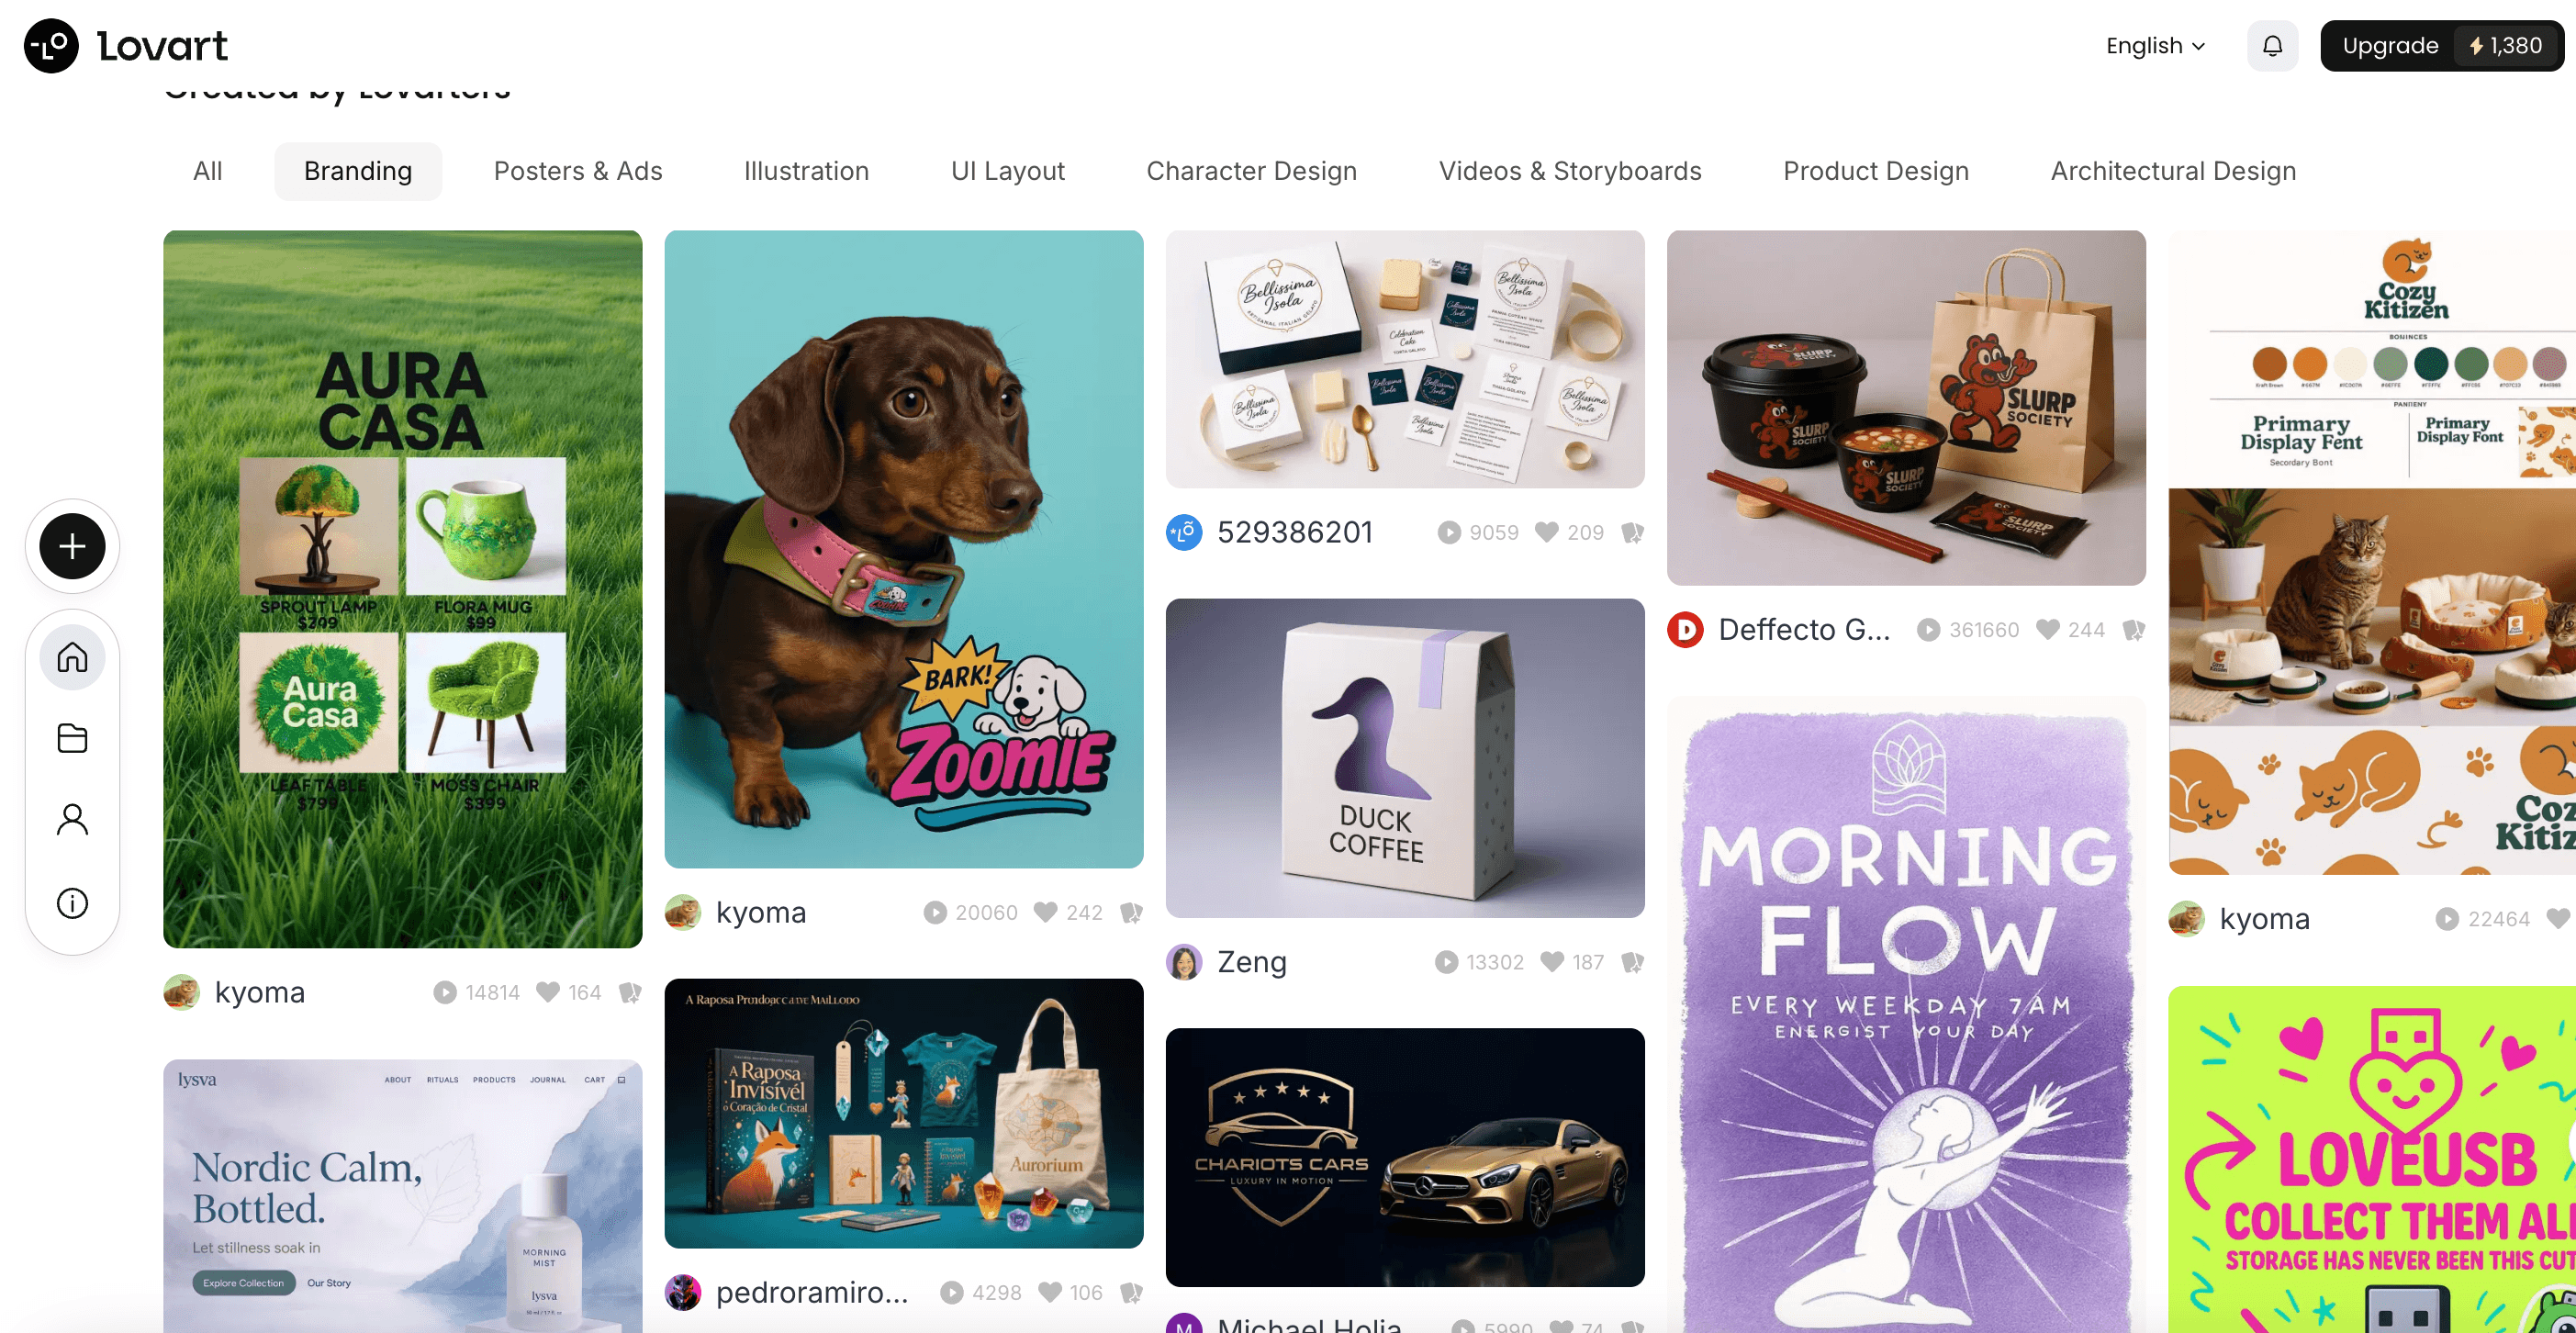Image resolution: width=2576 pixels, height=1333 pixels.
Task: Like the Aura Casa post heart
Action: tap(548, 992)
